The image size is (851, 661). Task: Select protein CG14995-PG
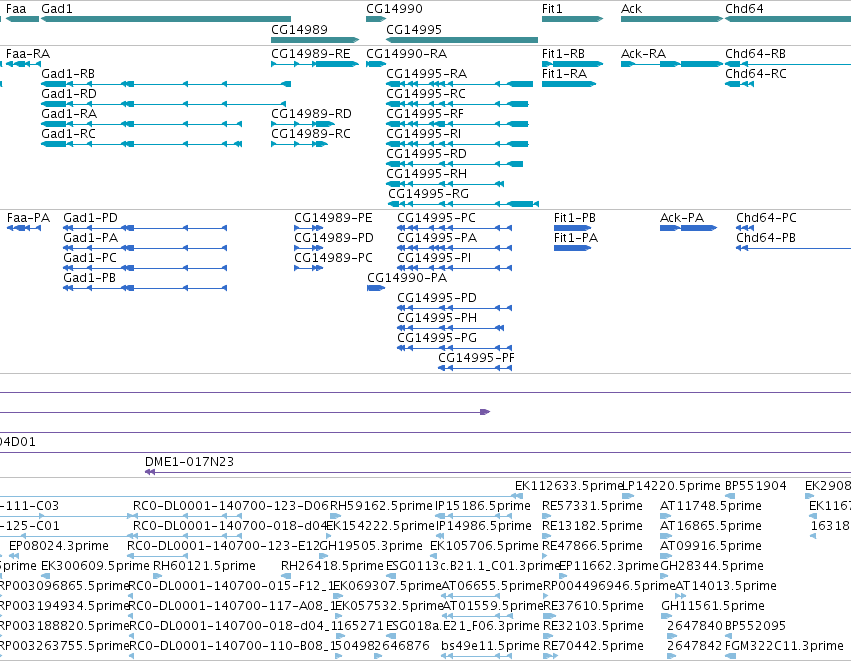click(455, 348)
